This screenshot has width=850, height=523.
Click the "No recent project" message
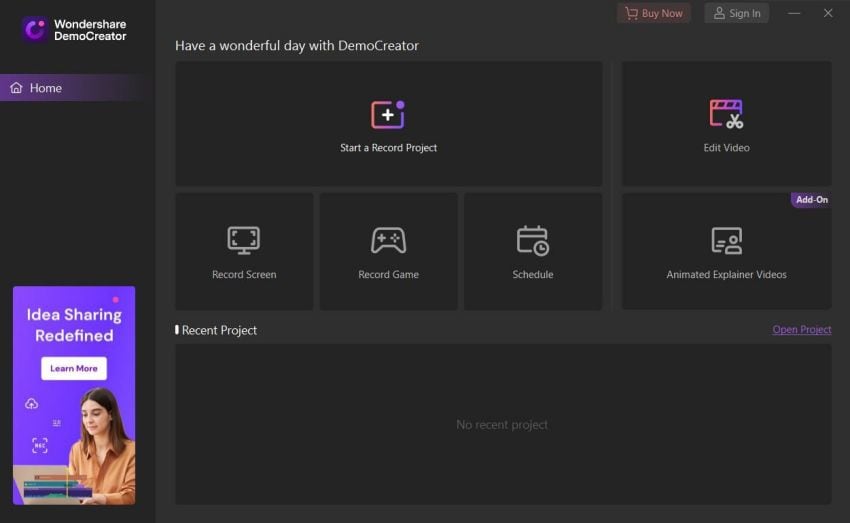[x=502, y=424]
